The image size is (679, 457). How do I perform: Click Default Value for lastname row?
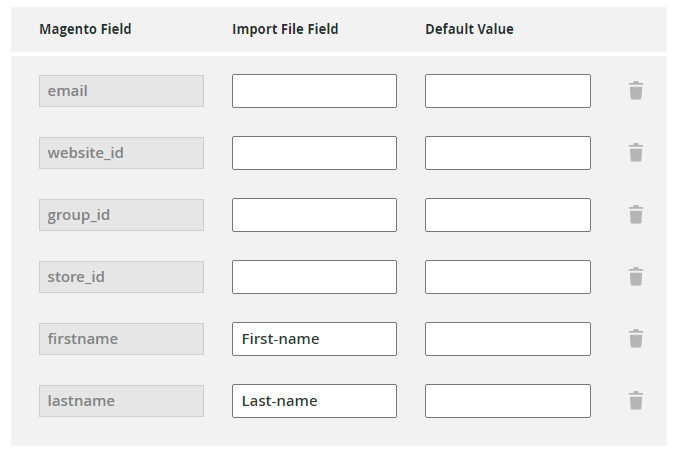coord(507,401)
